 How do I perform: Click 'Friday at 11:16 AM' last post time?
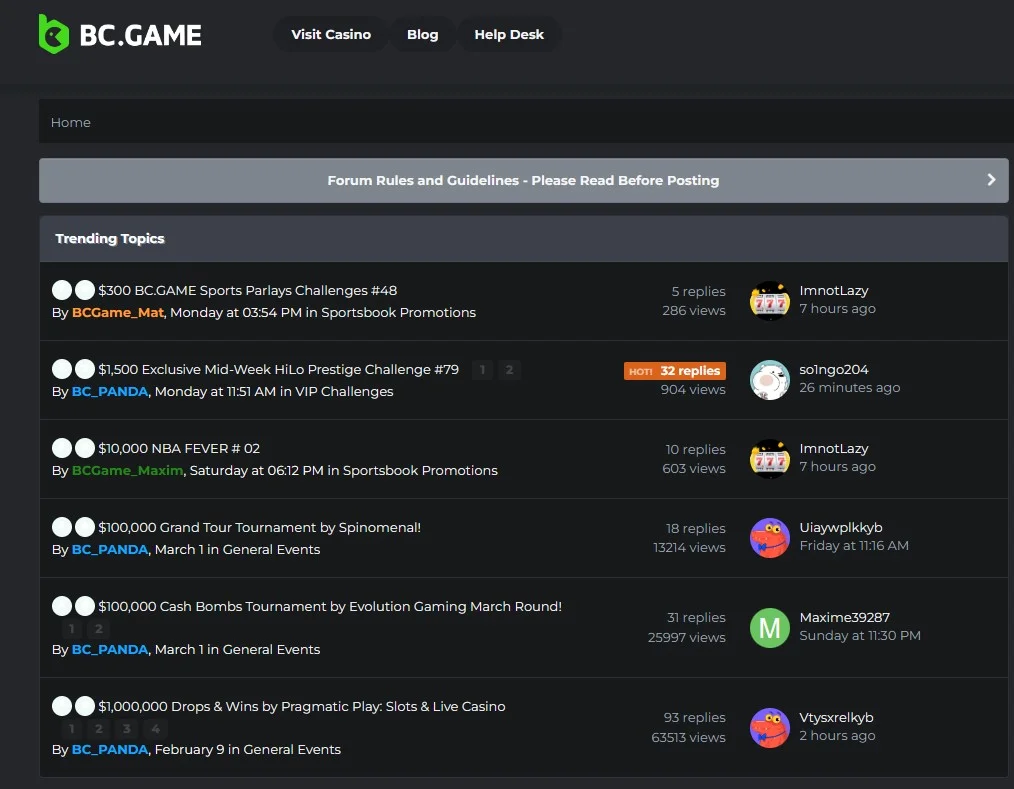coord(854,545)
